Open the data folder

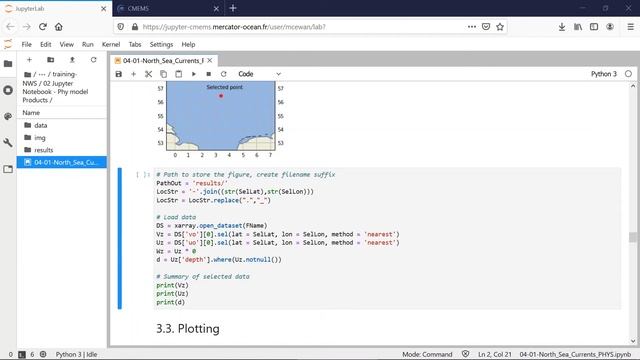pos(62,125)
